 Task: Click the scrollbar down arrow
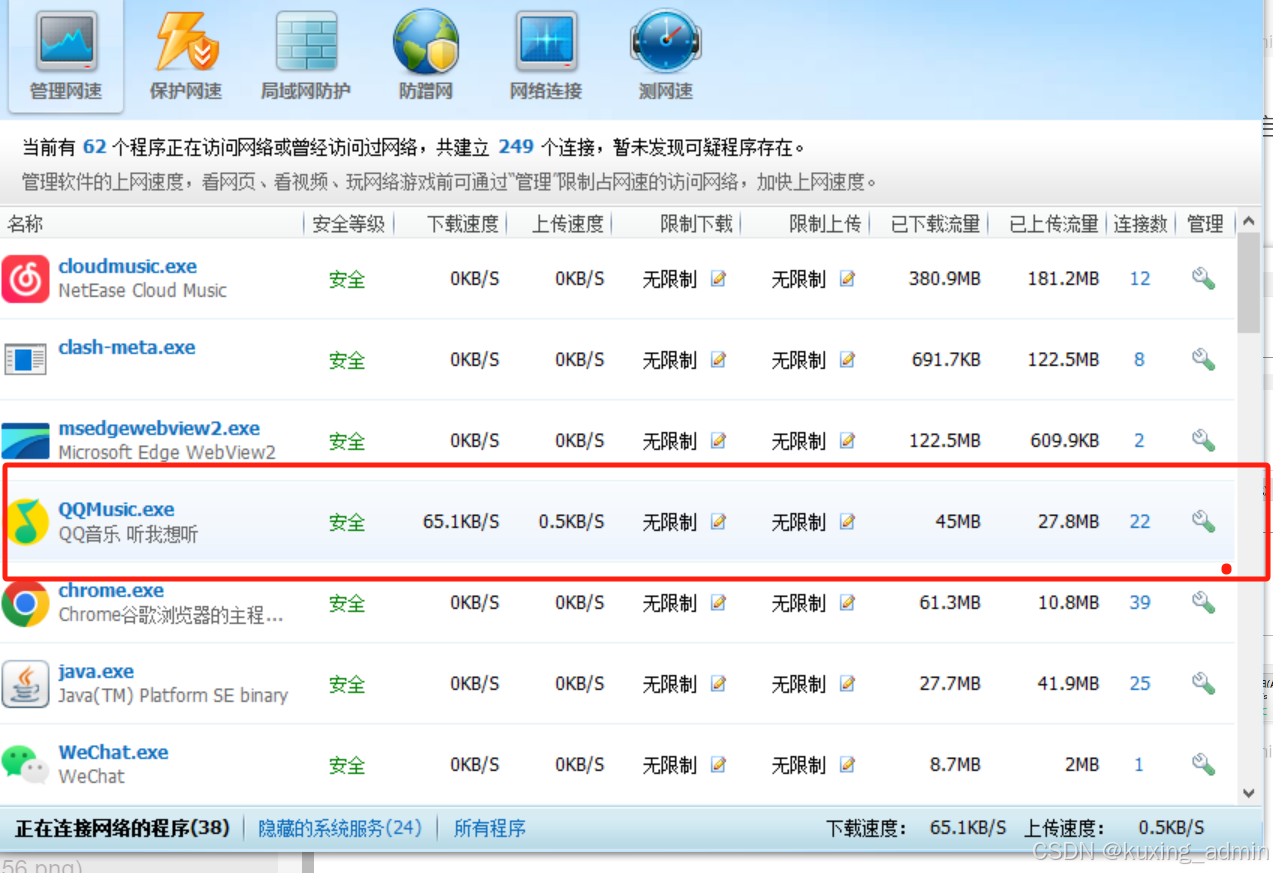[x=1249, y=793]
